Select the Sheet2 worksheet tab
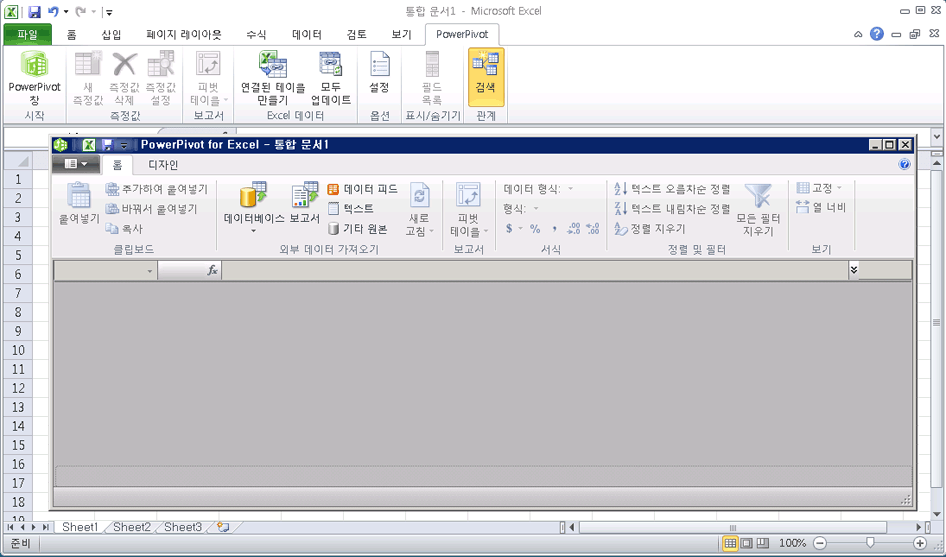This screenshot has width=946, height=557. 132,527
